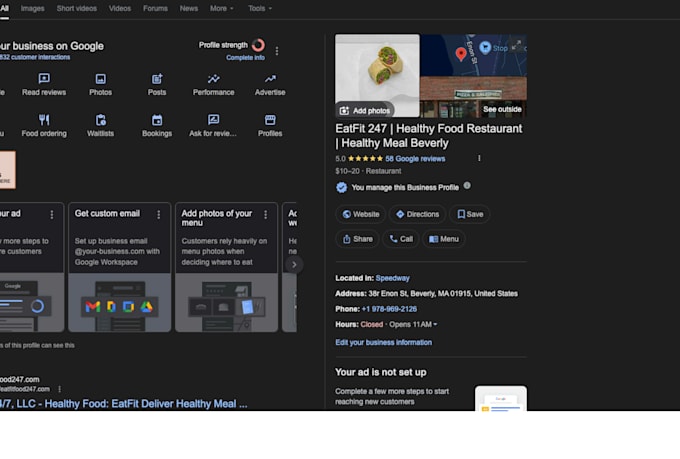This screenshot has height=459, width=680.
Task: Click the red map location pin
Action: tap(461, 54)
